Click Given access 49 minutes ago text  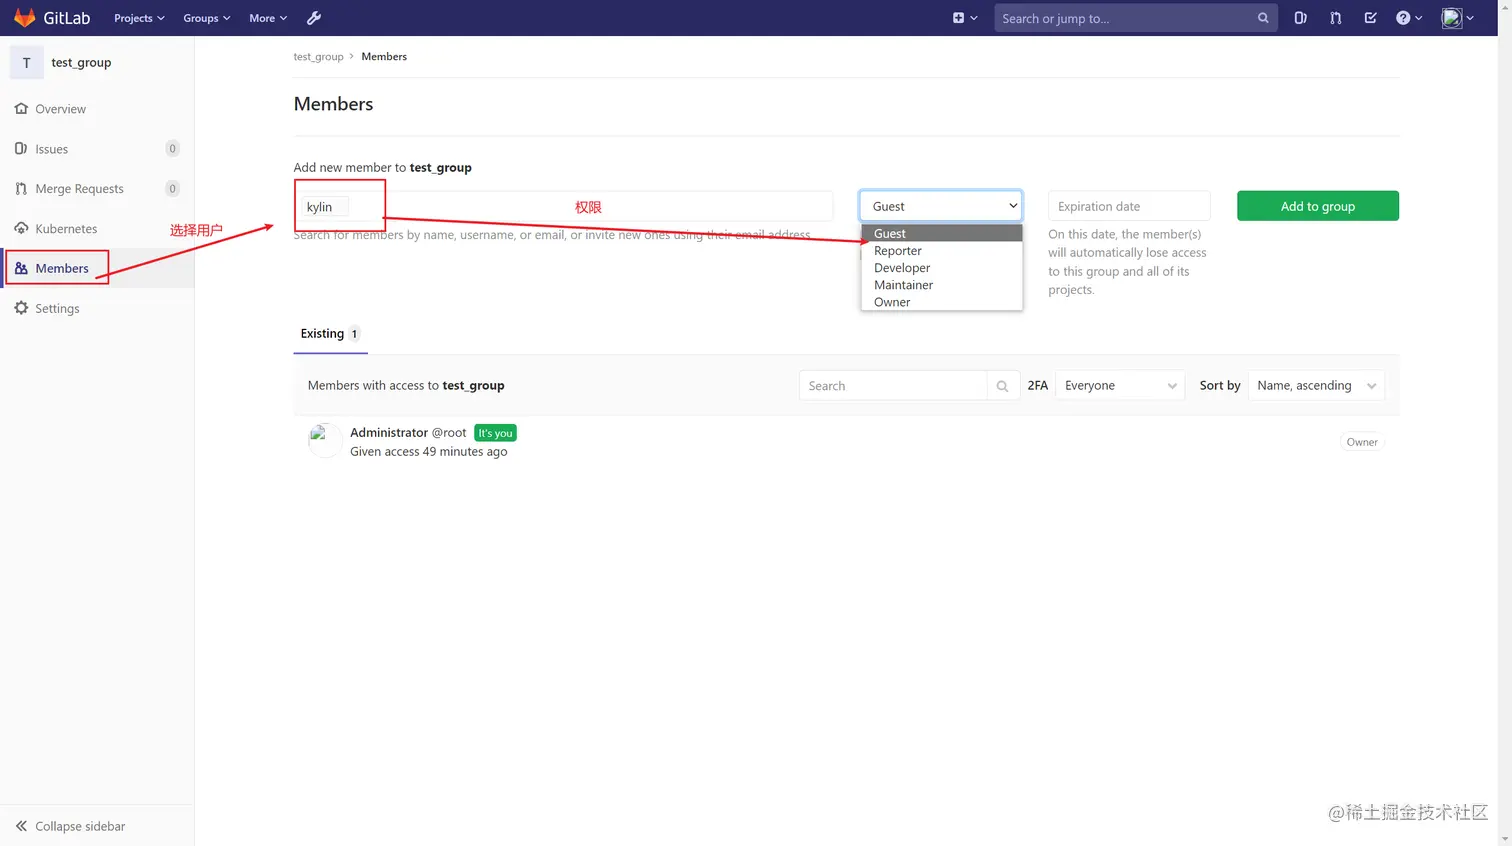click(428, 452)
